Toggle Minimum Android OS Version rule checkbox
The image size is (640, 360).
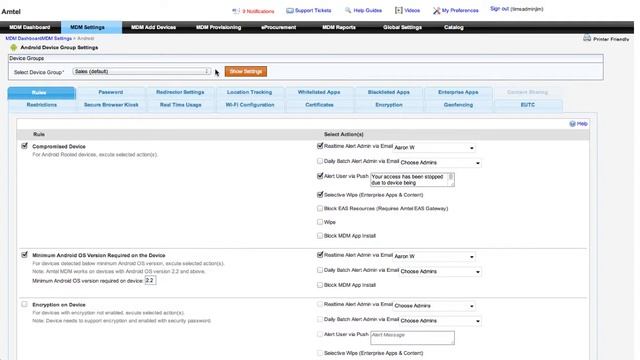pyautogui.click(x=24, y=255)
